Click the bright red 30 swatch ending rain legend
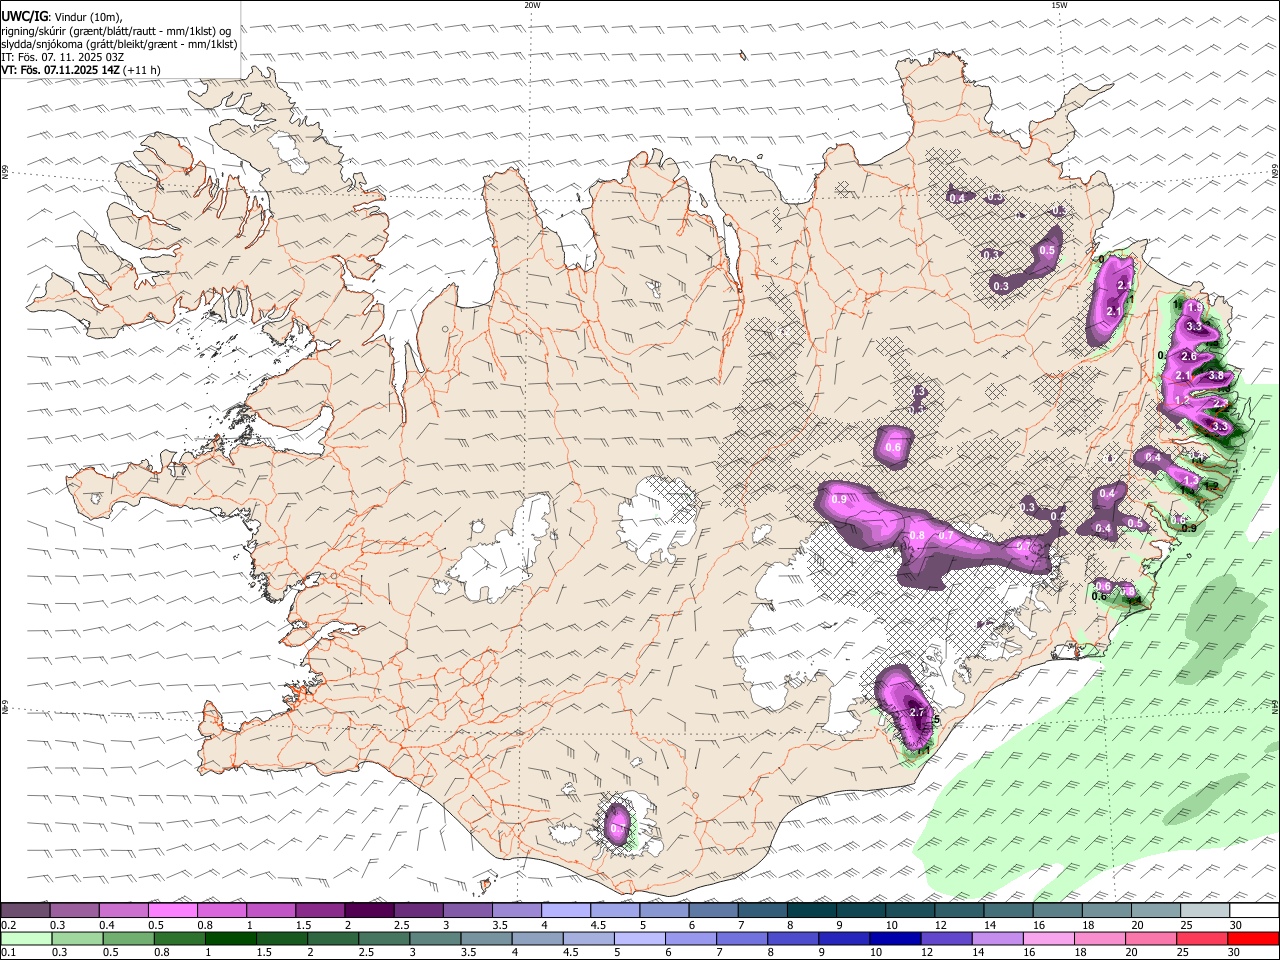 coord(1254,938)
